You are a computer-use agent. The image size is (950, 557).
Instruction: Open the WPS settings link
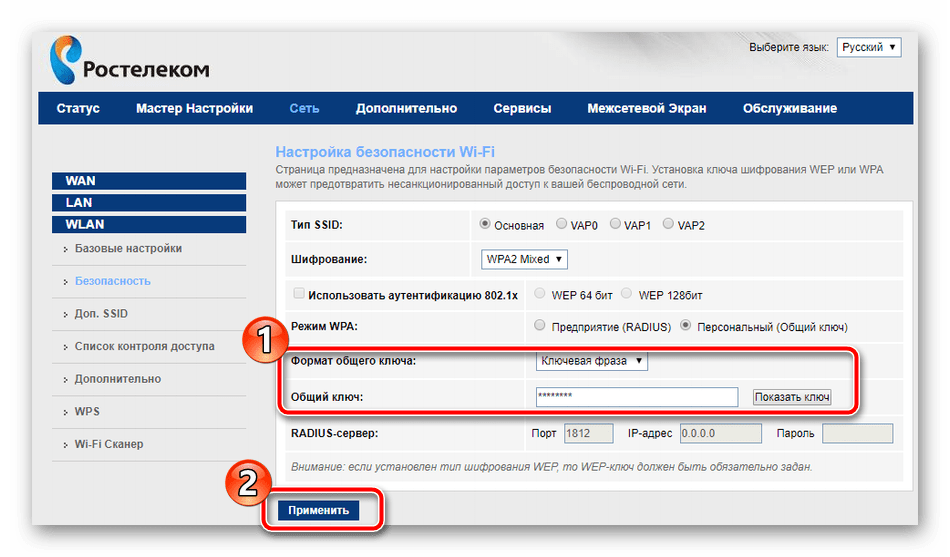(x=87, y=412)
